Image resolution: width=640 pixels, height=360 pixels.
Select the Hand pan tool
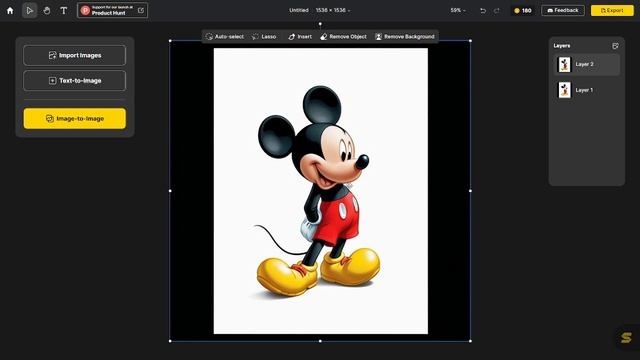click(x=47, y=11)
